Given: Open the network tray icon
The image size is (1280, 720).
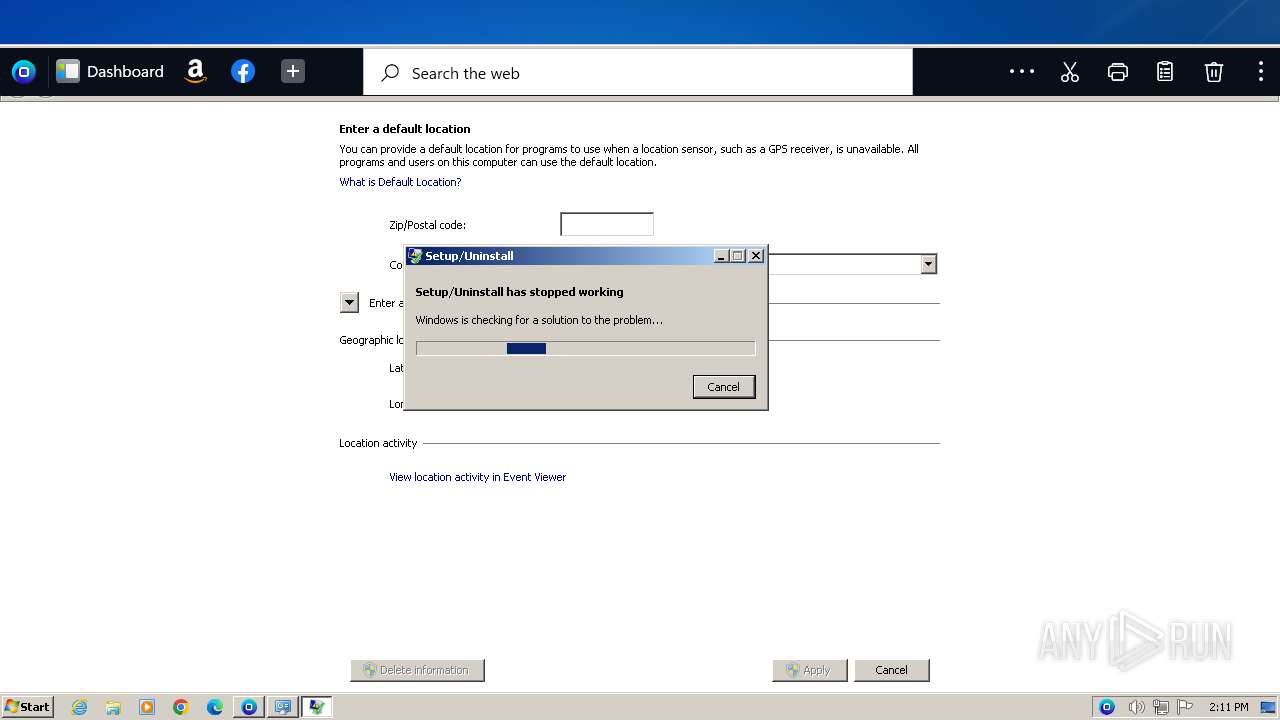Looking at the screenshot, I should pos(1161,707).
